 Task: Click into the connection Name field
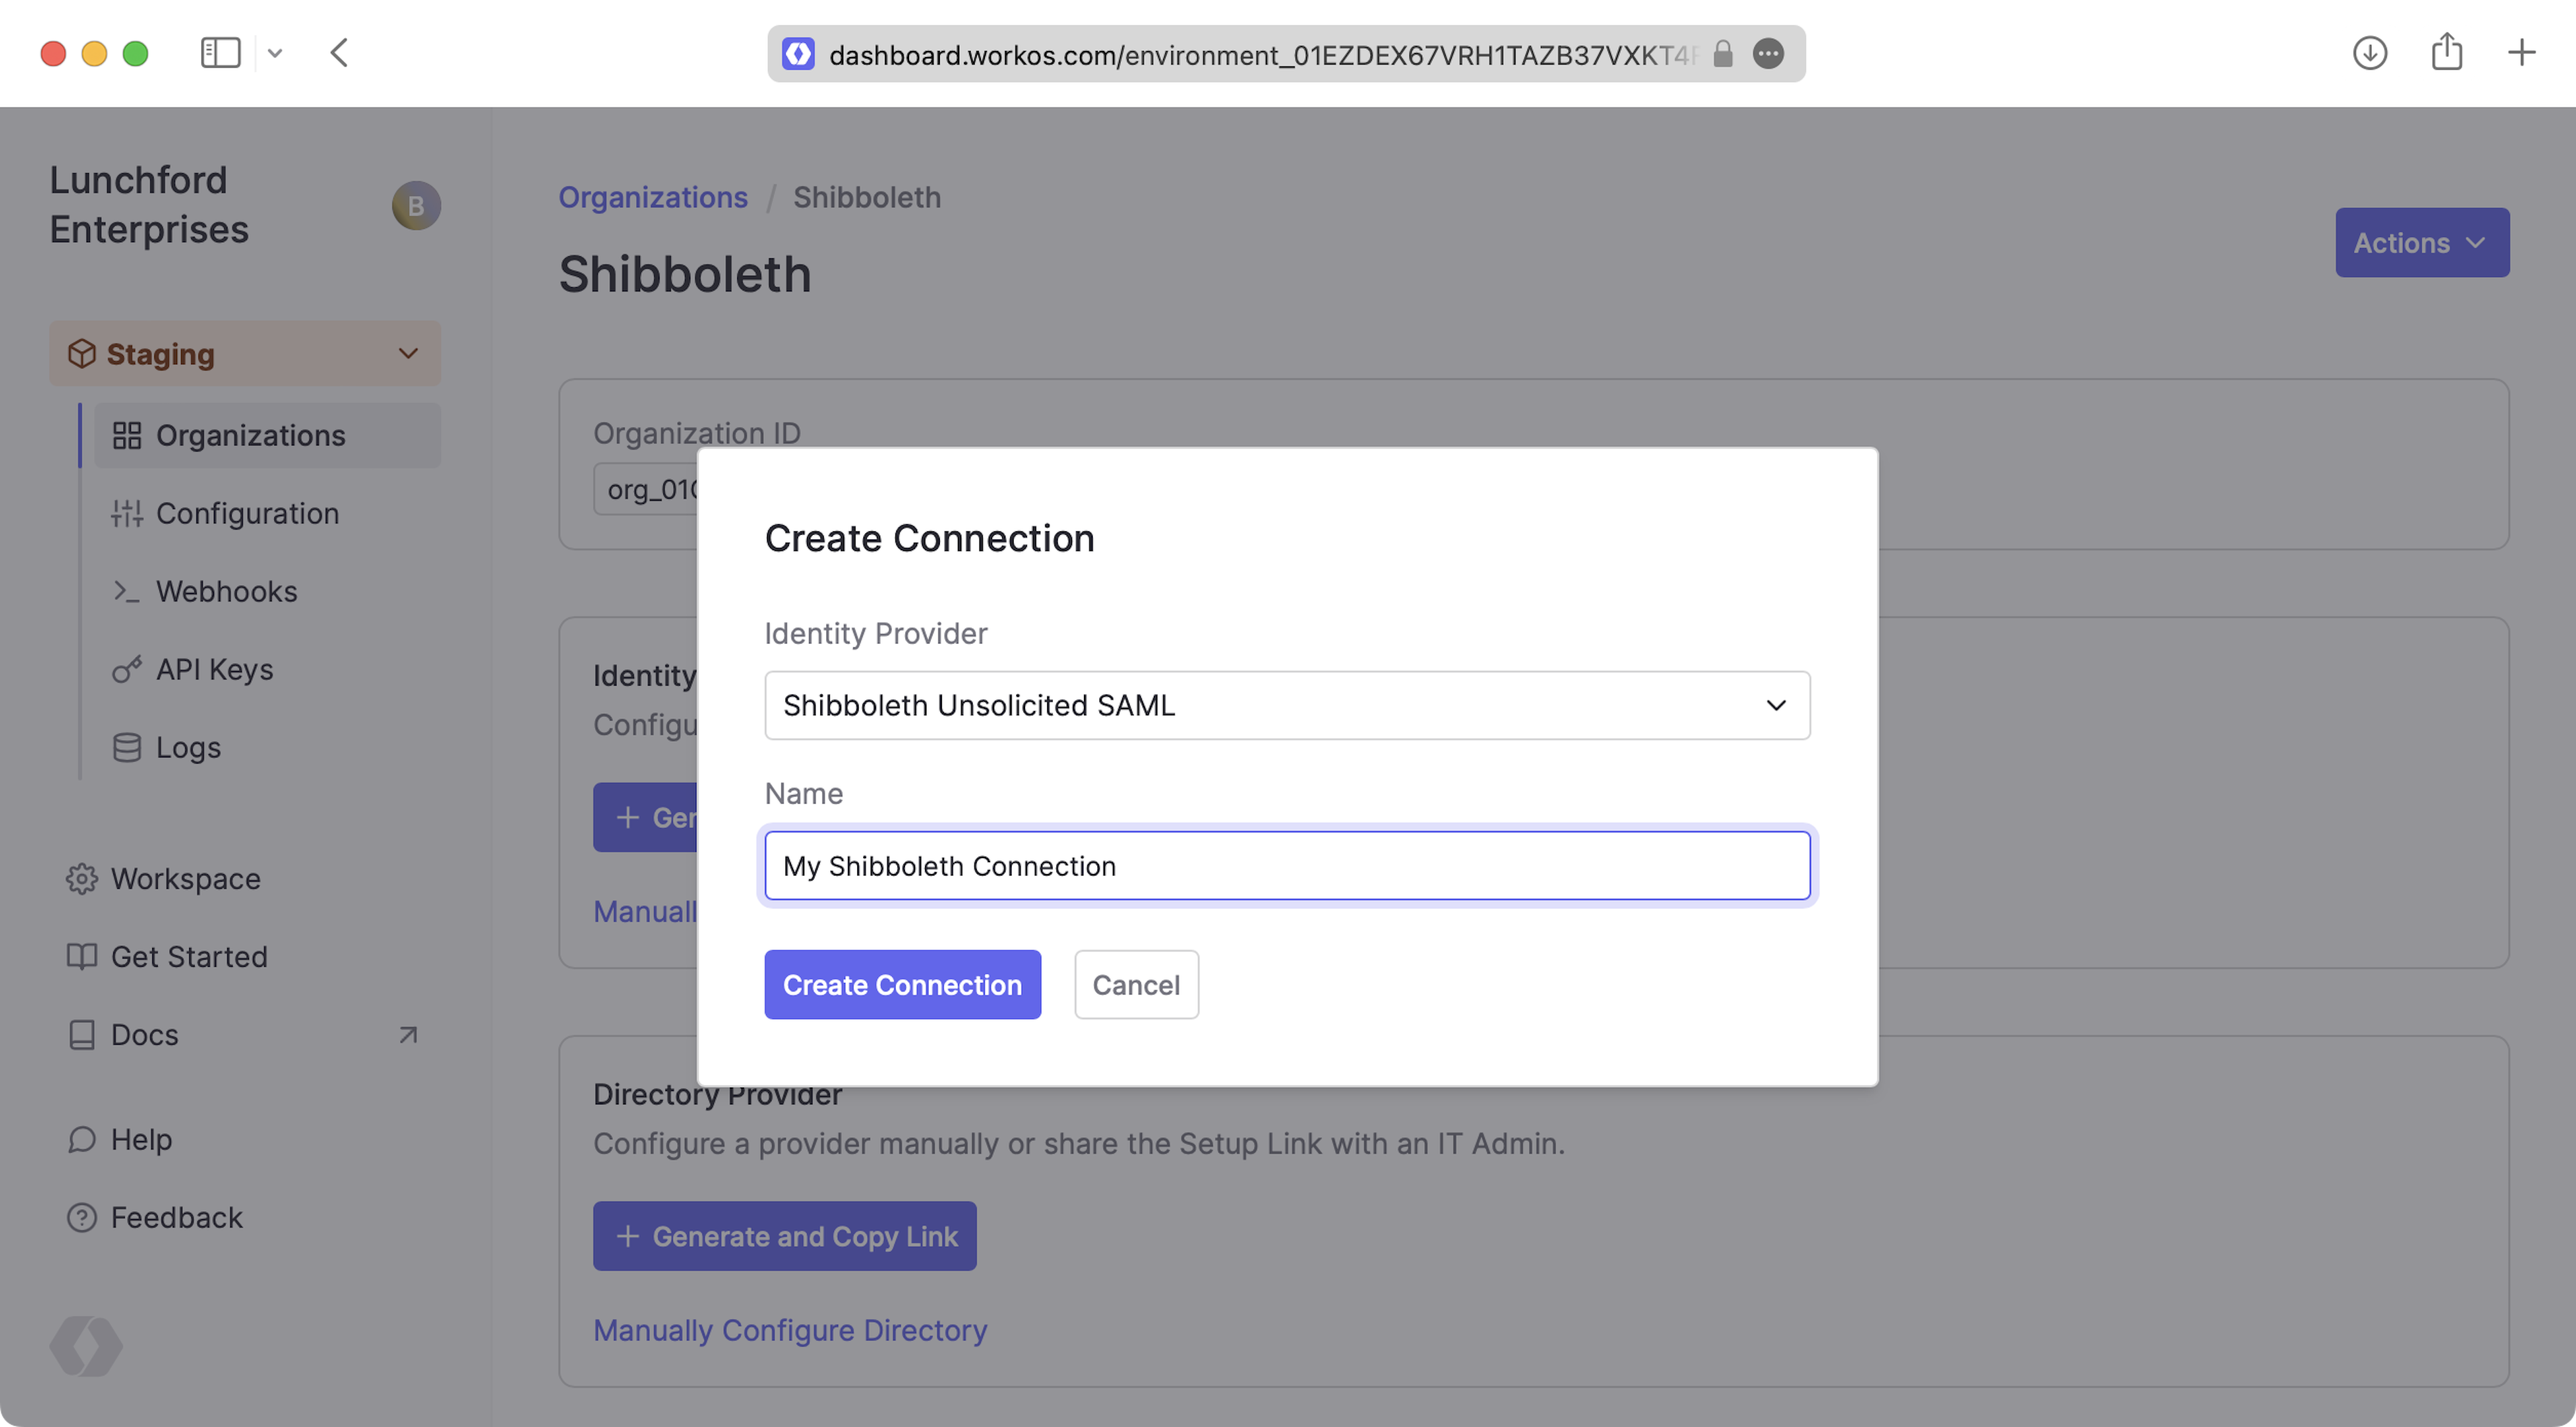(x=1286, y=866)
